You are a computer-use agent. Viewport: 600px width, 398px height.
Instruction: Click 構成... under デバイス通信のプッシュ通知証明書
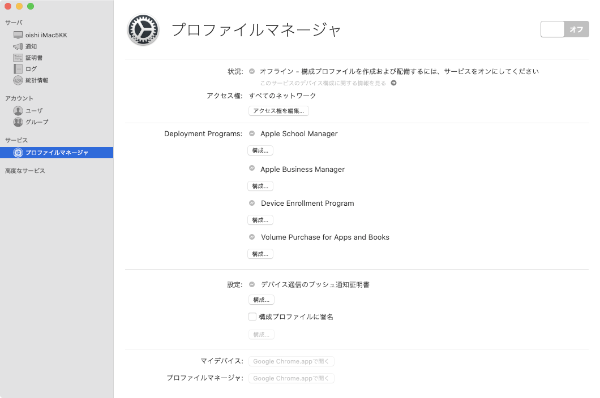point(261,300)
